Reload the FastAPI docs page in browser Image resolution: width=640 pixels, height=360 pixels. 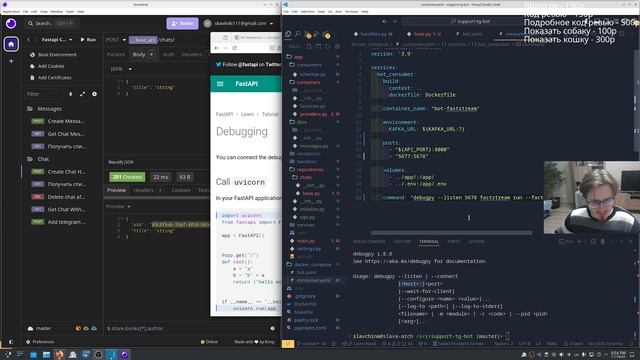click(x=234, y=48)
